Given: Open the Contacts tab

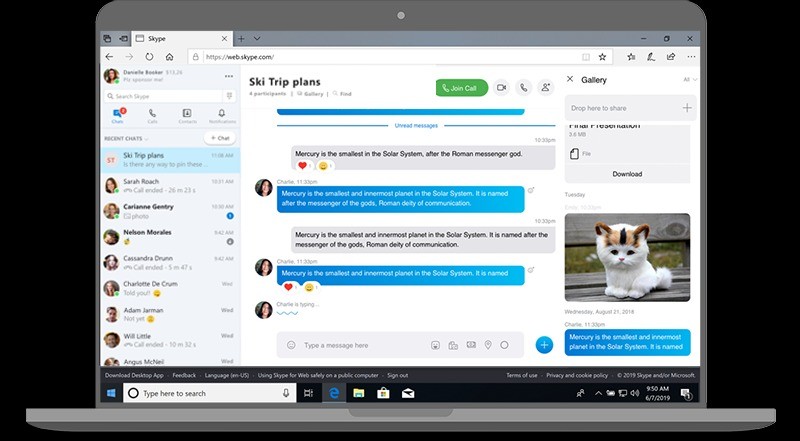Looking at the screenshot, I should (x=187, y=116).
